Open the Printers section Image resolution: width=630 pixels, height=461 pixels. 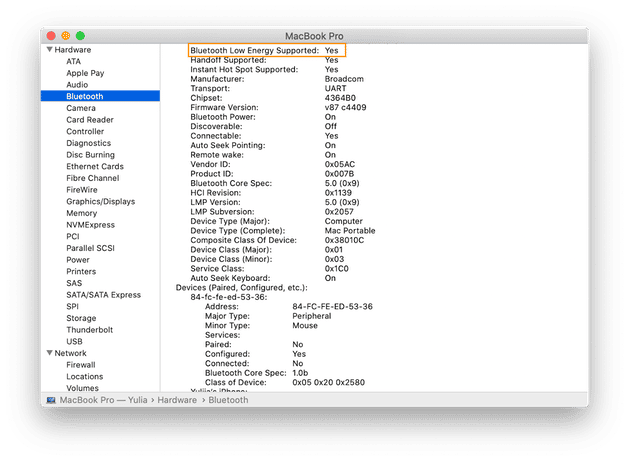pos(81,271)
